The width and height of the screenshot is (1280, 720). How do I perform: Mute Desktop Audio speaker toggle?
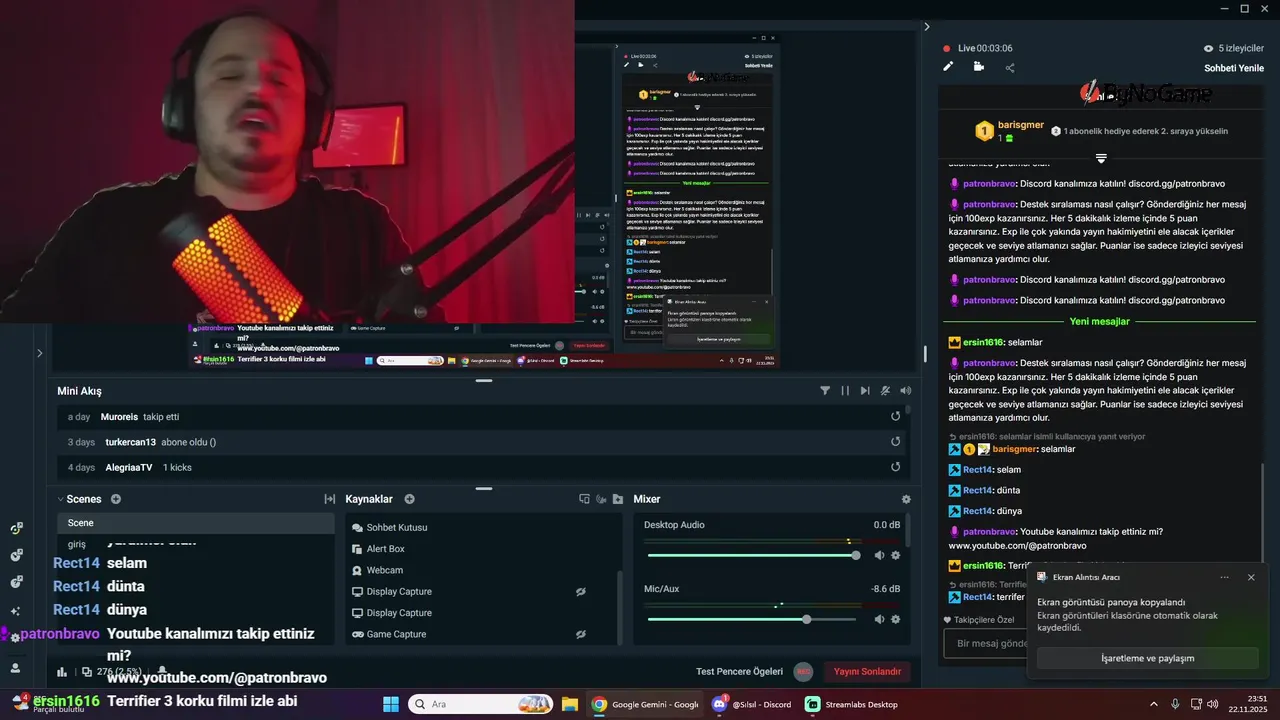coord(880,555)
